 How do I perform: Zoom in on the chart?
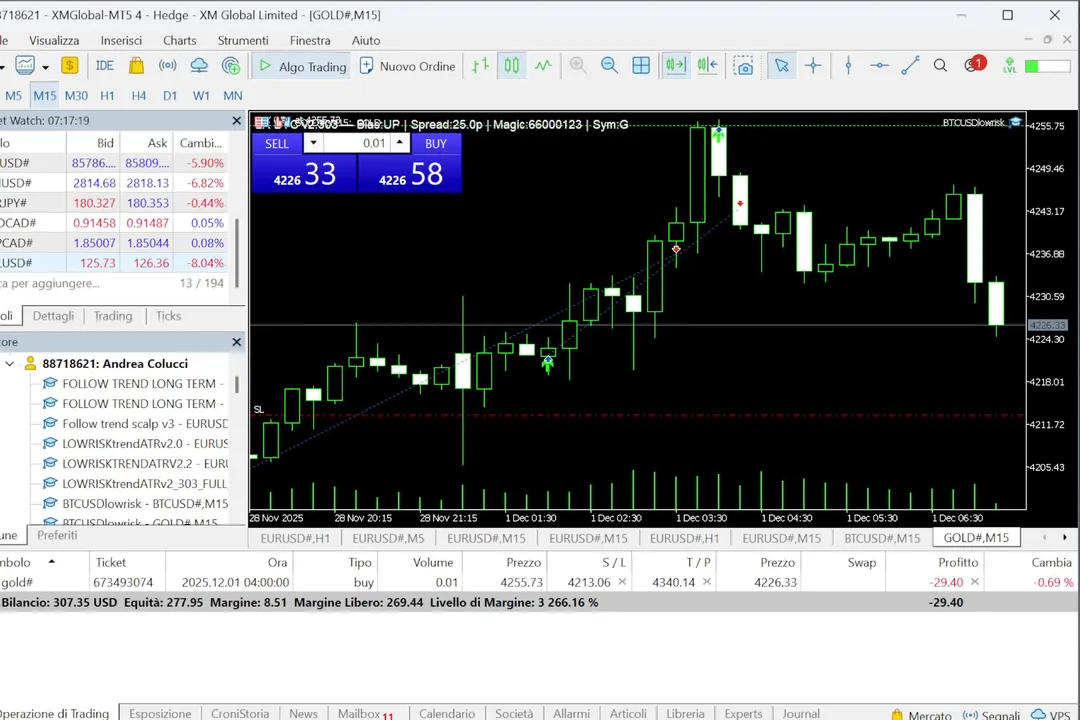tap(578, 66)
